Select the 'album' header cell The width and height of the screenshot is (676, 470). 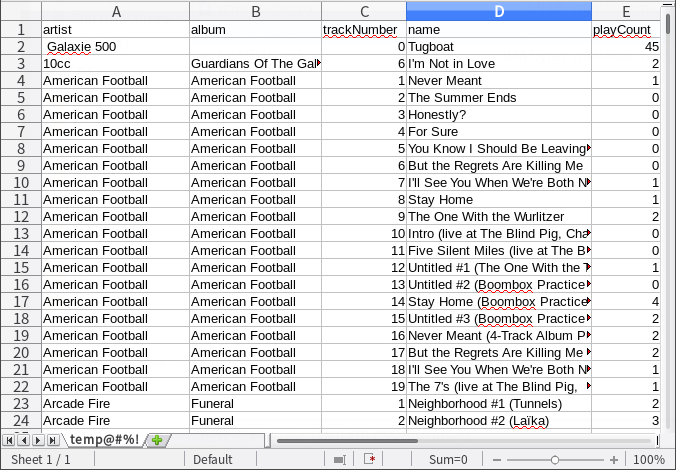click(x=255, y=29)
